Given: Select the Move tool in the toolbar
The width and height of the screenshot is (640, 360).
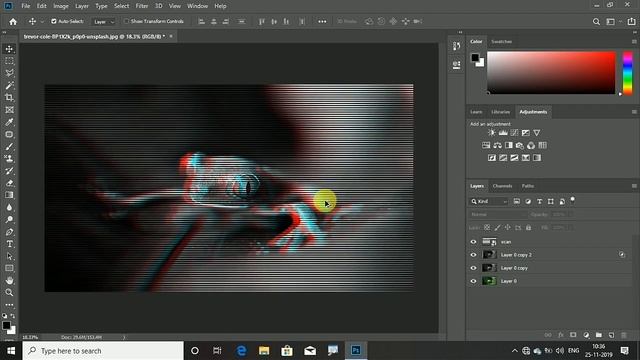Looking at the screenshot, I should 9,49.
